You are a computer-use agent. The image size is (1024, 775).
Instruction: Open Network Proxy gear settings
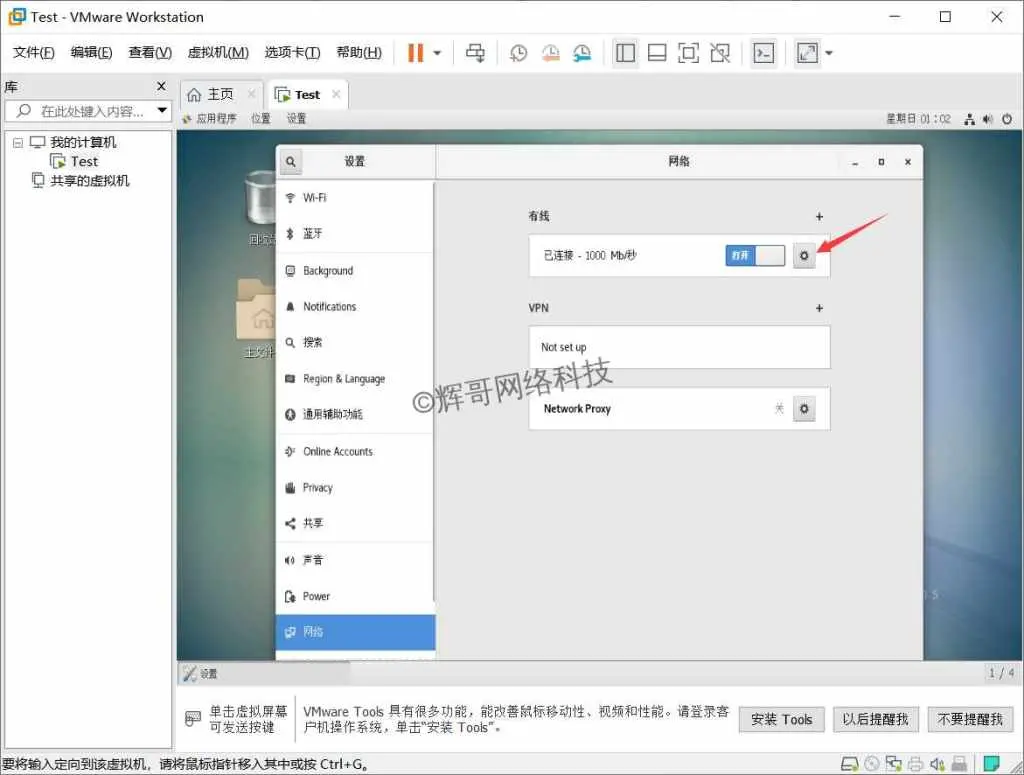[804, 409]
